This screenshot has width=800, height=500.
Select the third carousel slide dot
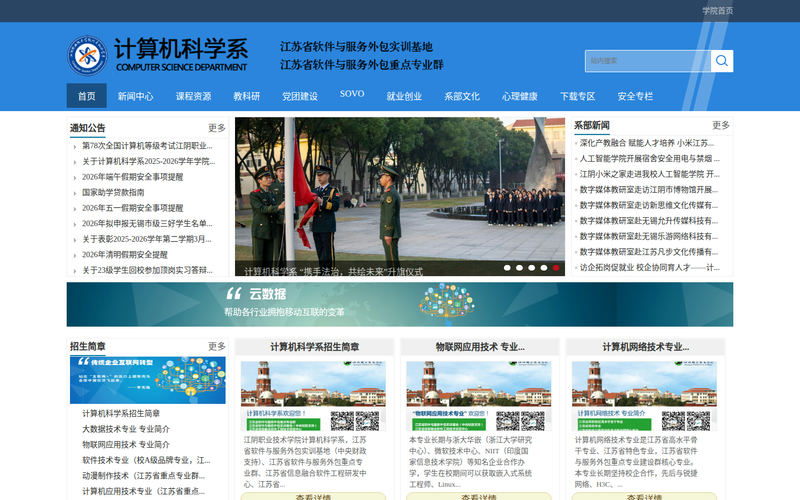tap(532, 268)
